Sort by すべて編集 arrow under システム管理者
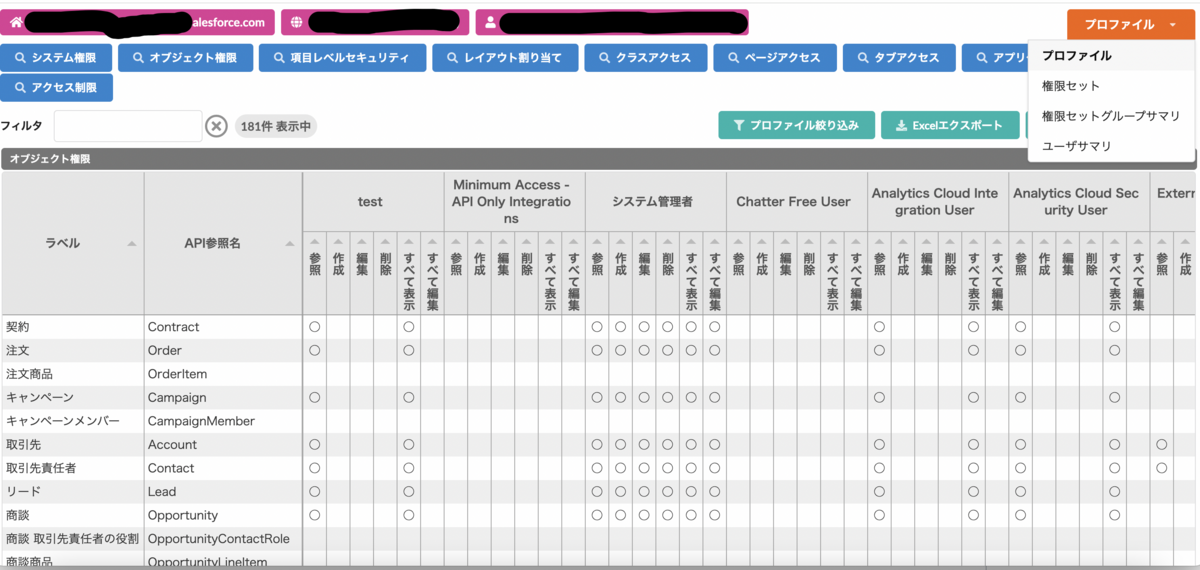The image size is (1200, 570). 714,241
